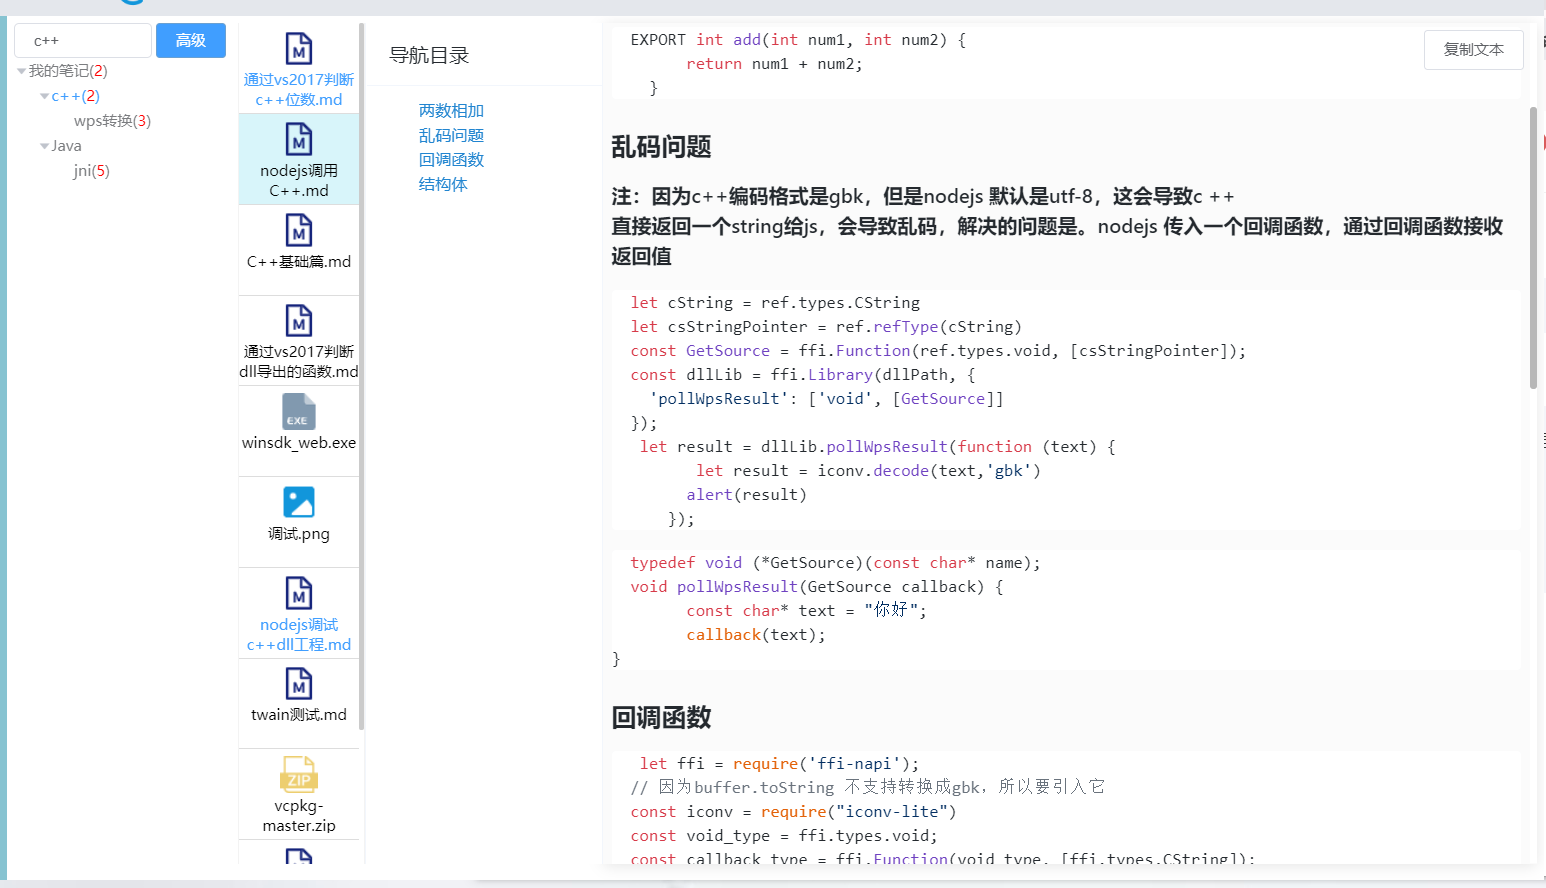Jump to 乱码问题 in navigation directory

pos(451,135)
